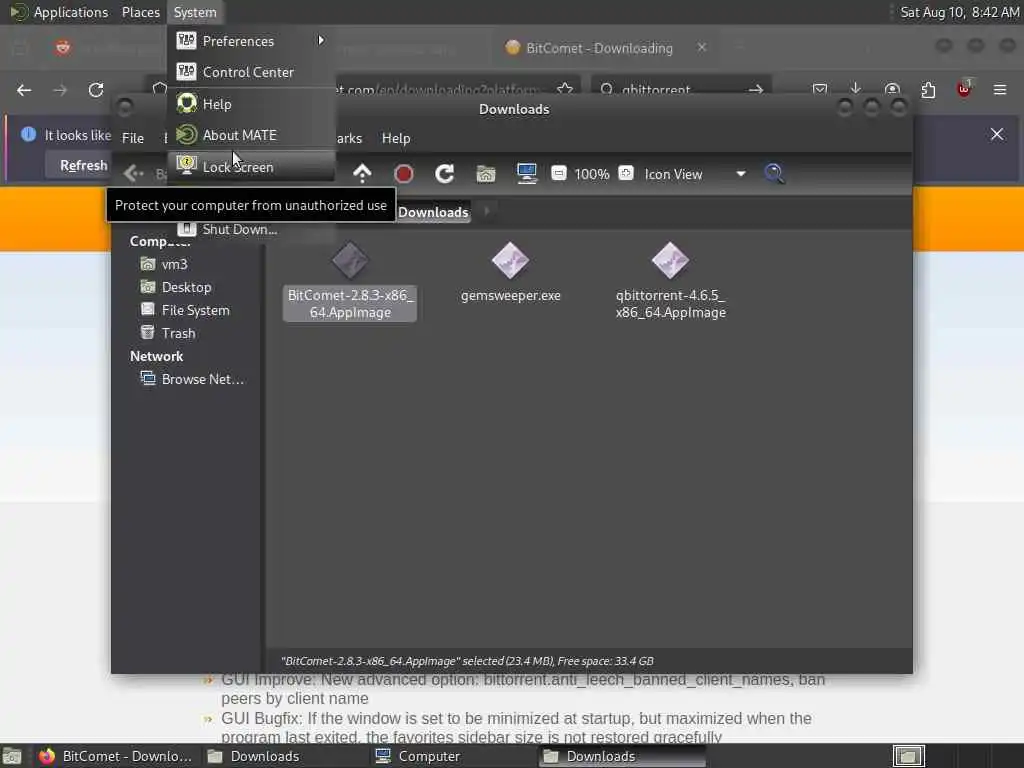
Task: Click the Refresh button in notification bar
Action: pos(84,166)
